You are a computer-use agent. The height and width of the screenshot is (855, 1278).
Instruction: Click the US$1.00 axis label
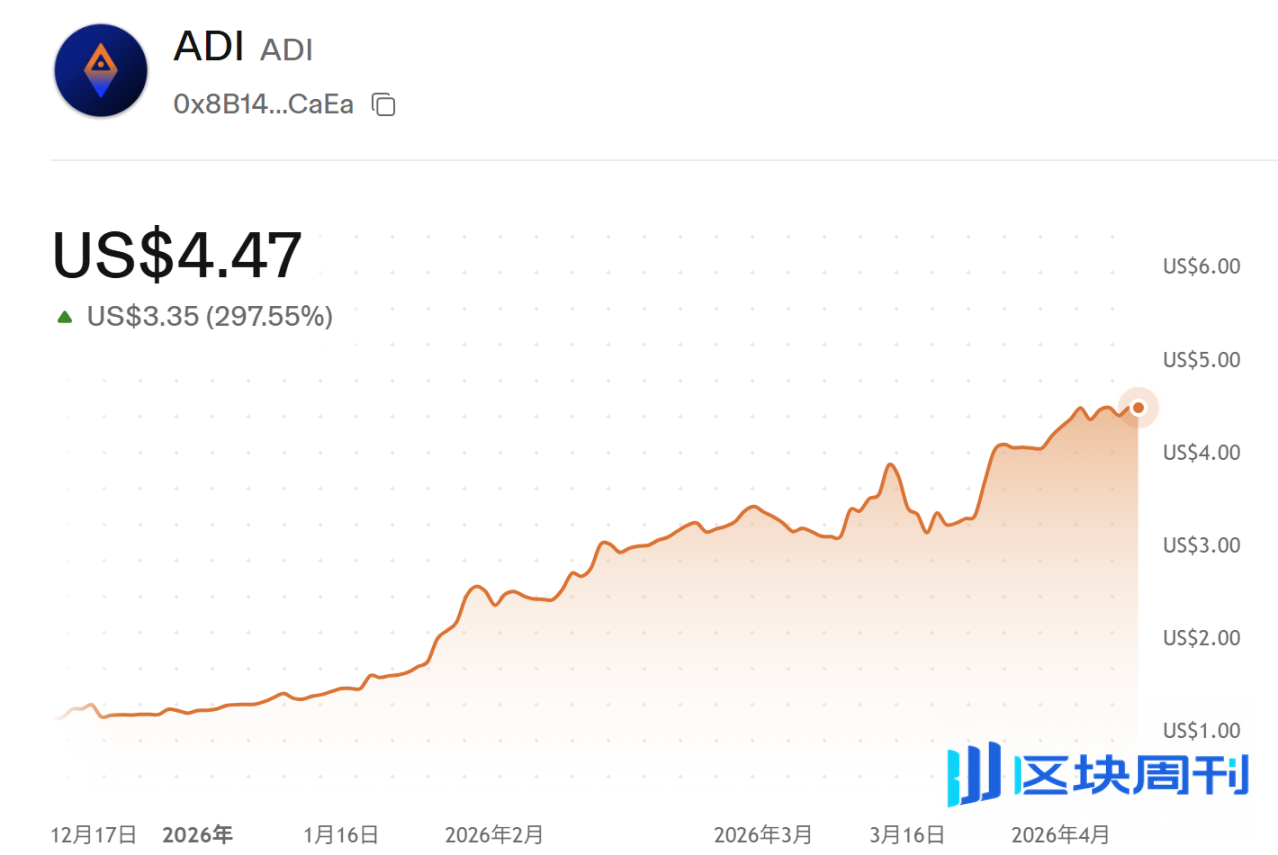pos(1201,731)
